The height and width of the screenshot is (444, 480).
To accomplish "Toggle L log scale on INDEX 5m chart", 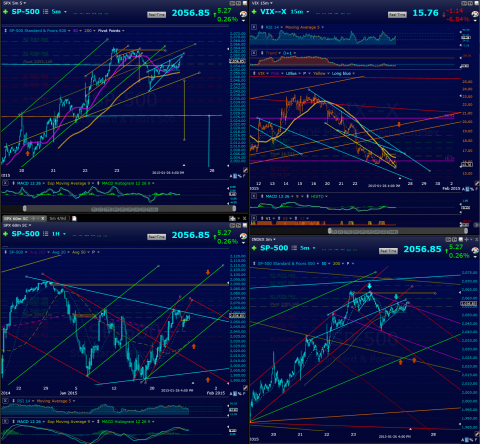I will coord(467,440).
